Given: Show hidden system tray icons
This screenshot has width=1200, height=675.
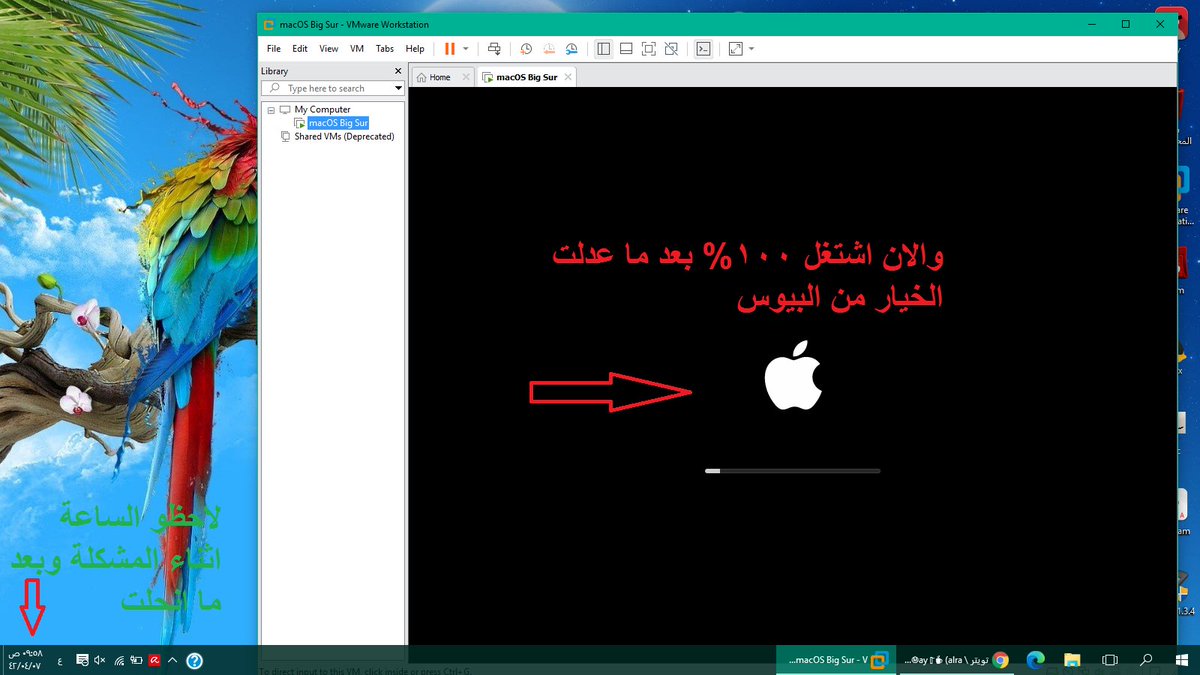Looking at the screenshot, I should tap(173, 660).
